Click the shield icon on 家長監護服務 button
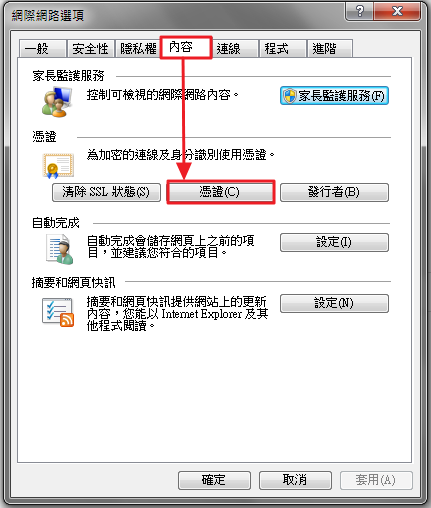The image size is (431, 508). pos(289,96)
